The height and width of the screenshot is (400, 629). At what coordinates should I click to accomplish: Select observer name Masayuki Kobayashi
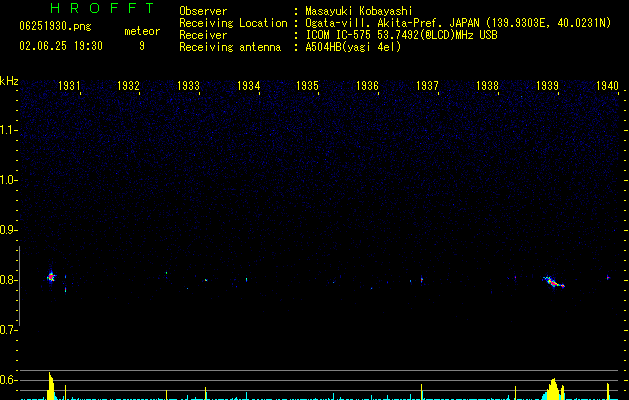[358, 11]
